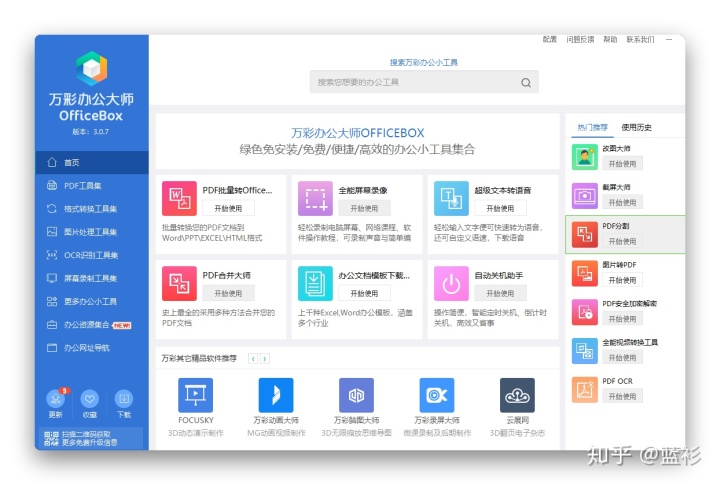Click the 改图大师 icon in right panel

[x=585, y=157]
